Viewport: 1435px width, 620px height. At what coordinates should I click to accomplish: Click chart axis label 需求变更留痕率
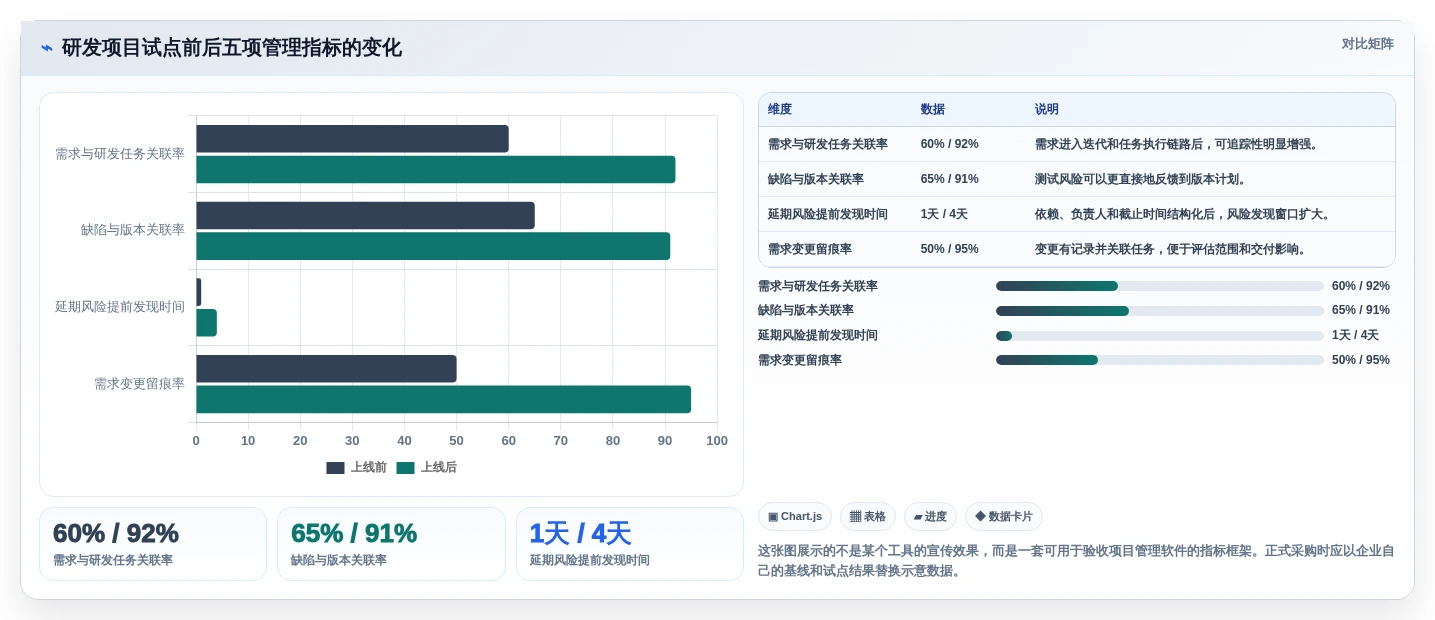(139, 383)
